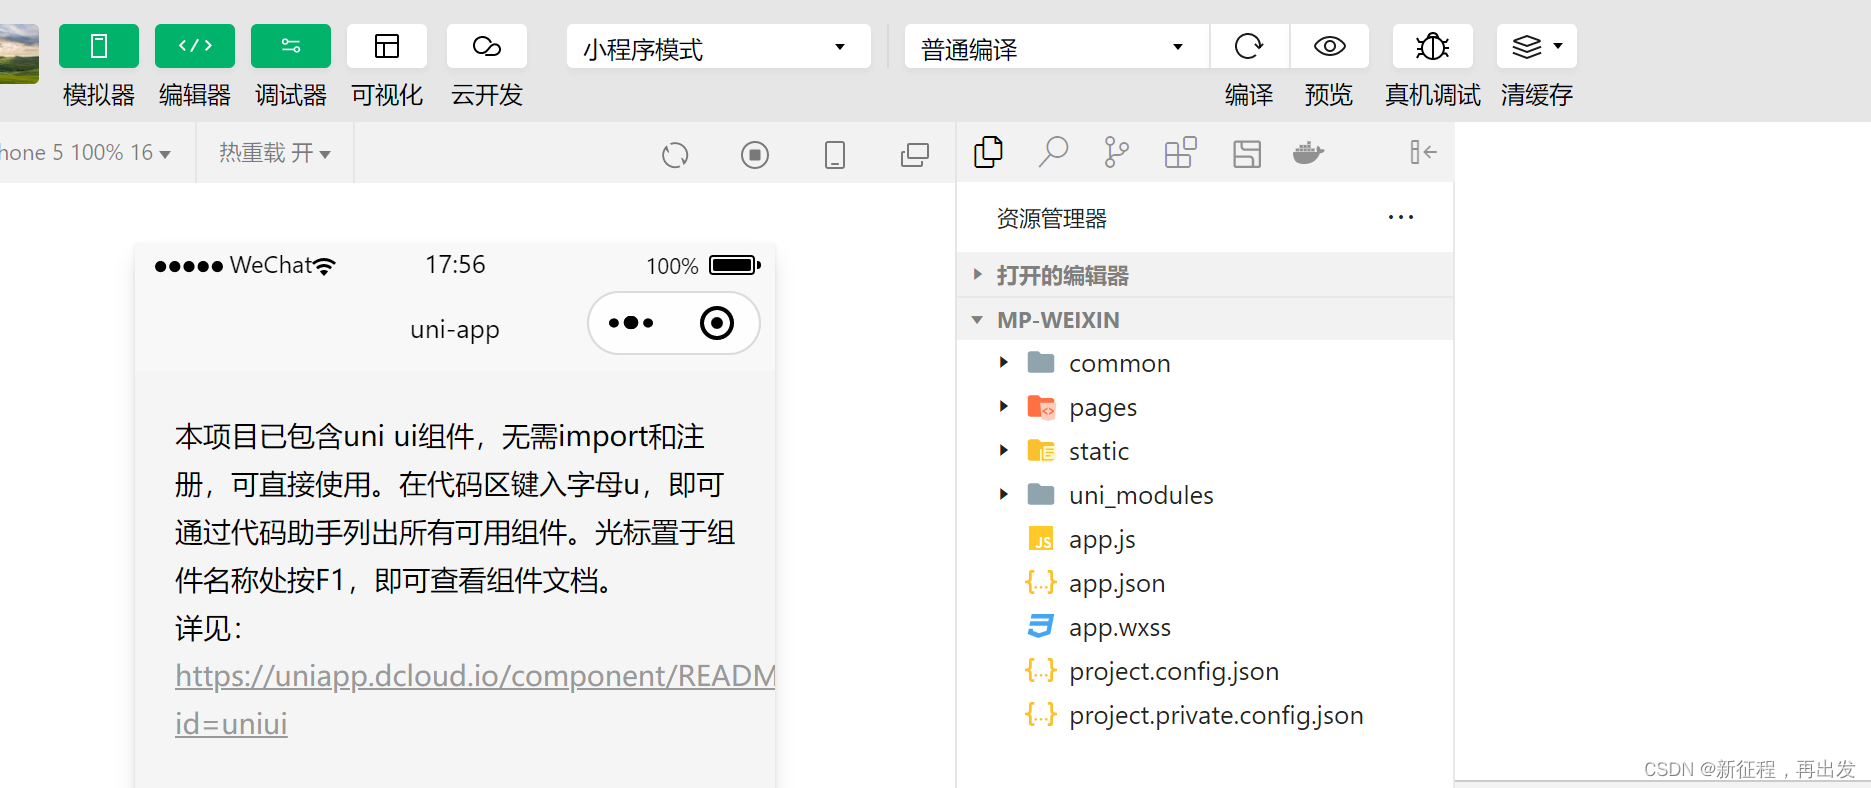Click the 调试器 label
Image resolution: width=1871 pixels, height=788 pixels.
[291, 95]
